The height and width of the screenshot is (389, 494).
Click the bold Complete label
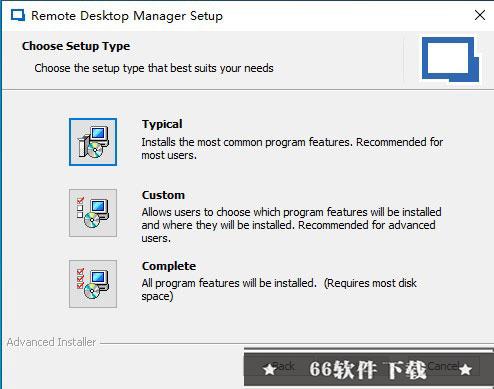[169, 266]
